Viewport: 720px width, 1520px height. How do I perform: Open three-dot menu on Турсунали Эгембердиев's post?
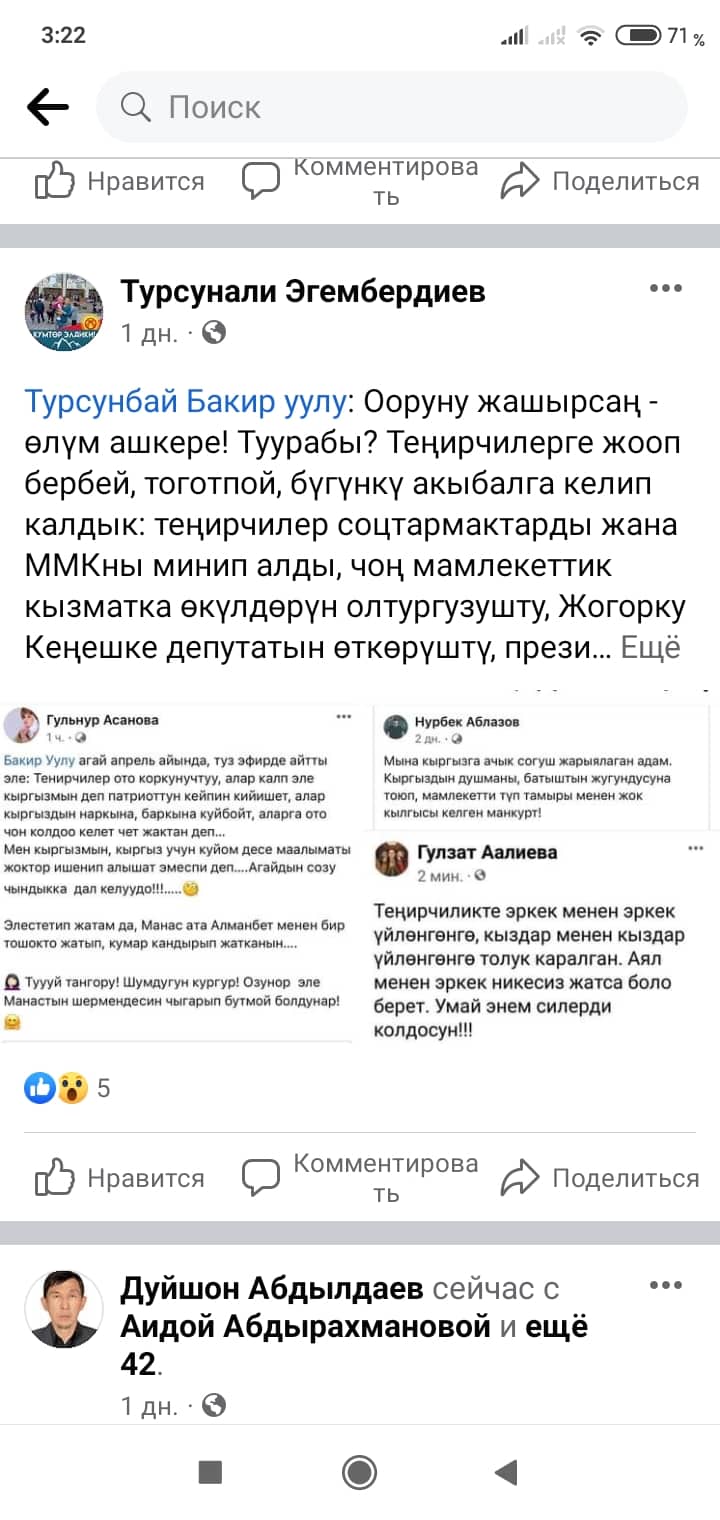pos(665,289)
